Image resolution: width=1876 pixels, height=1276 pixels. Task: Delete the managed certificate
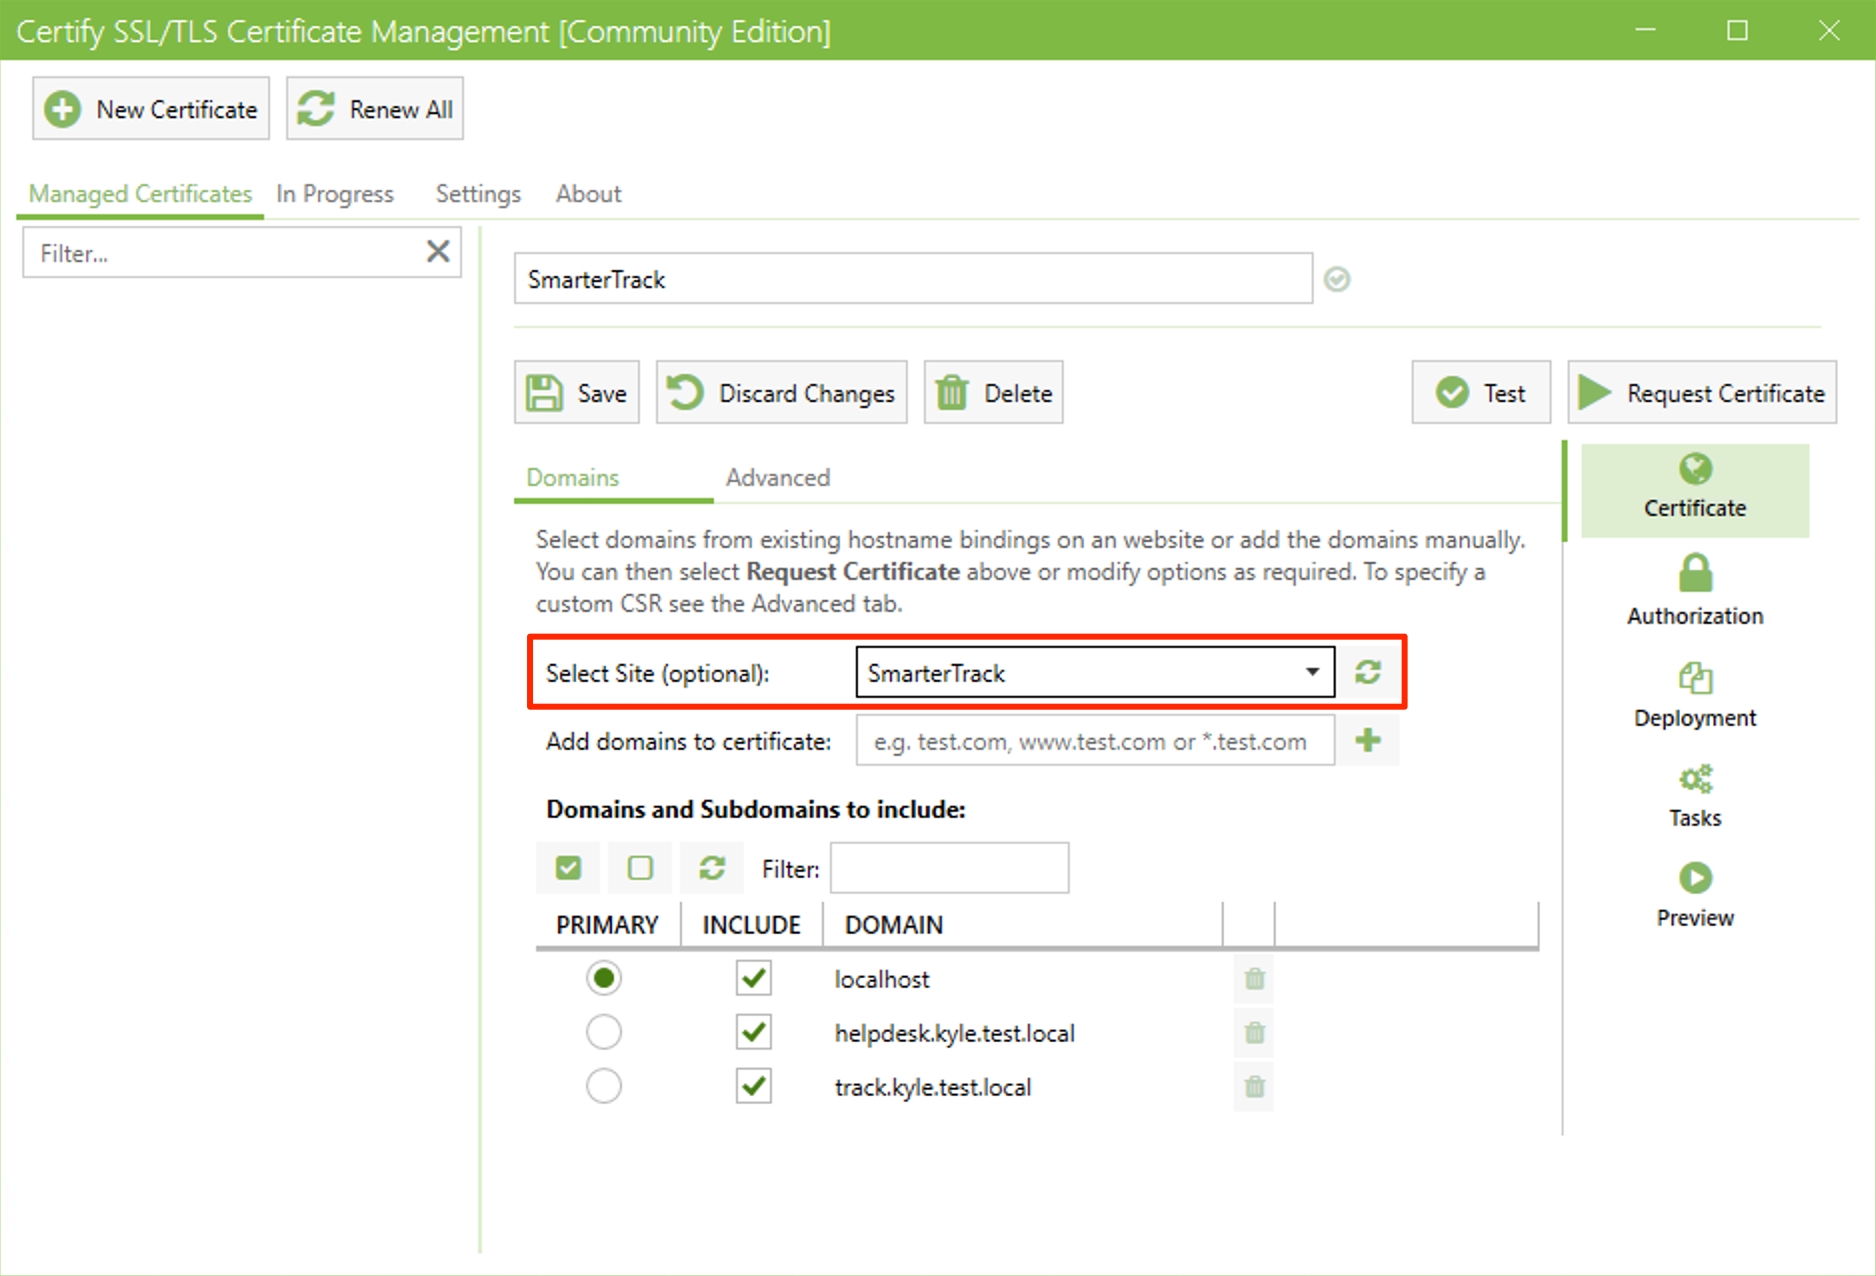click(994, 392)
